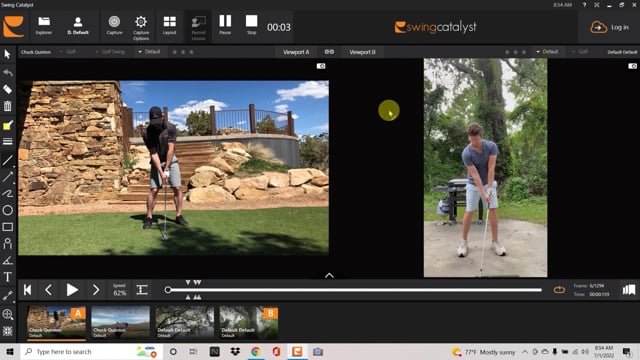The height and width of the screenshot is (360, 640).
Task: Switch to Viewport B tab
Action: [x=362, y=52]
